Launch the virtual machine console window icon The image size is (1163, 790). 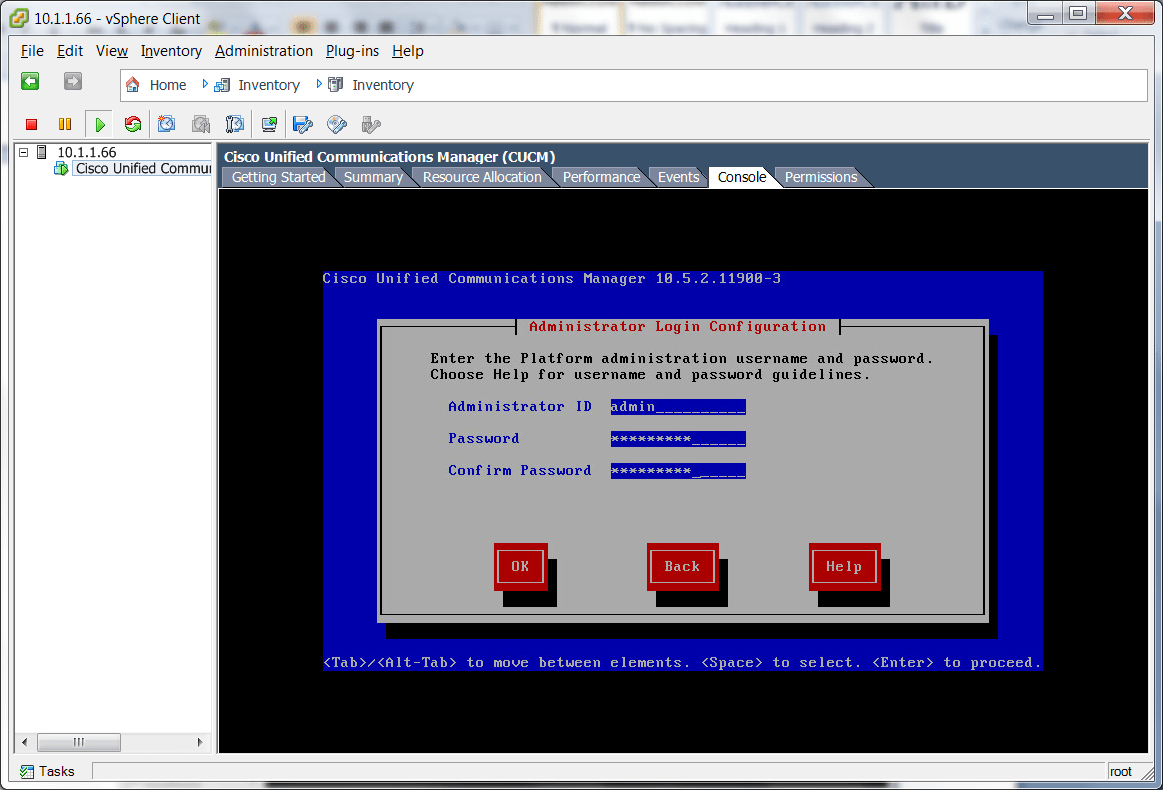[x=269, y=124]
